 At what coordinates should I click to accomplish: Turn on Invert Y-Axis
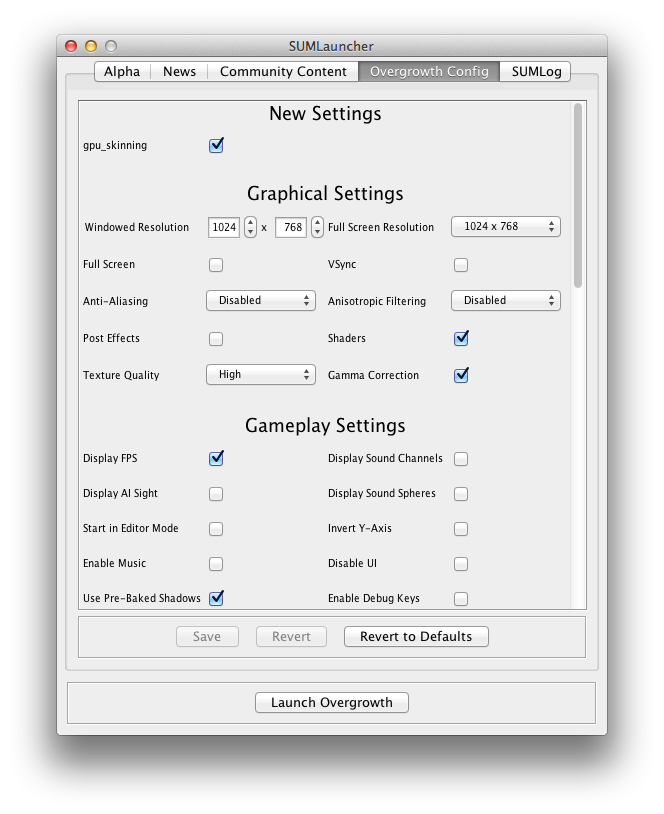[x=461, y=529]
